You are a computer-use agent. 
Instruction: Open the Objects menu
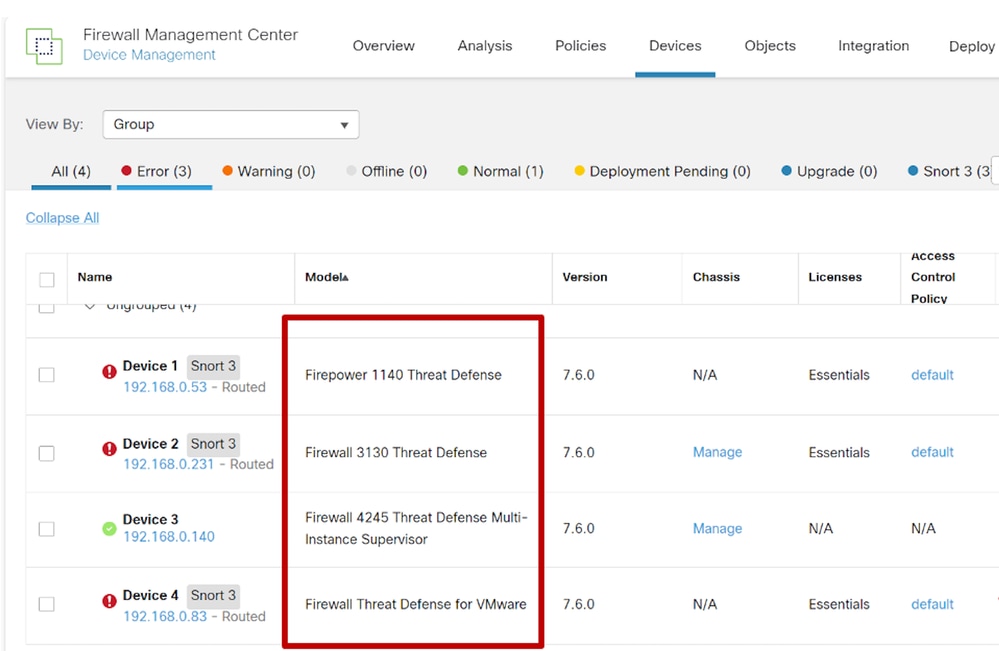tap(770, 46)
